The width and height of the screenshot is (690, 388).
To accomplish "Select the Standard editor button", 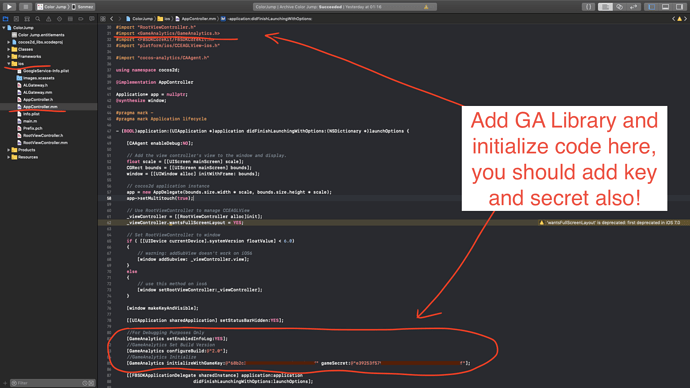I will pos(606,7).
